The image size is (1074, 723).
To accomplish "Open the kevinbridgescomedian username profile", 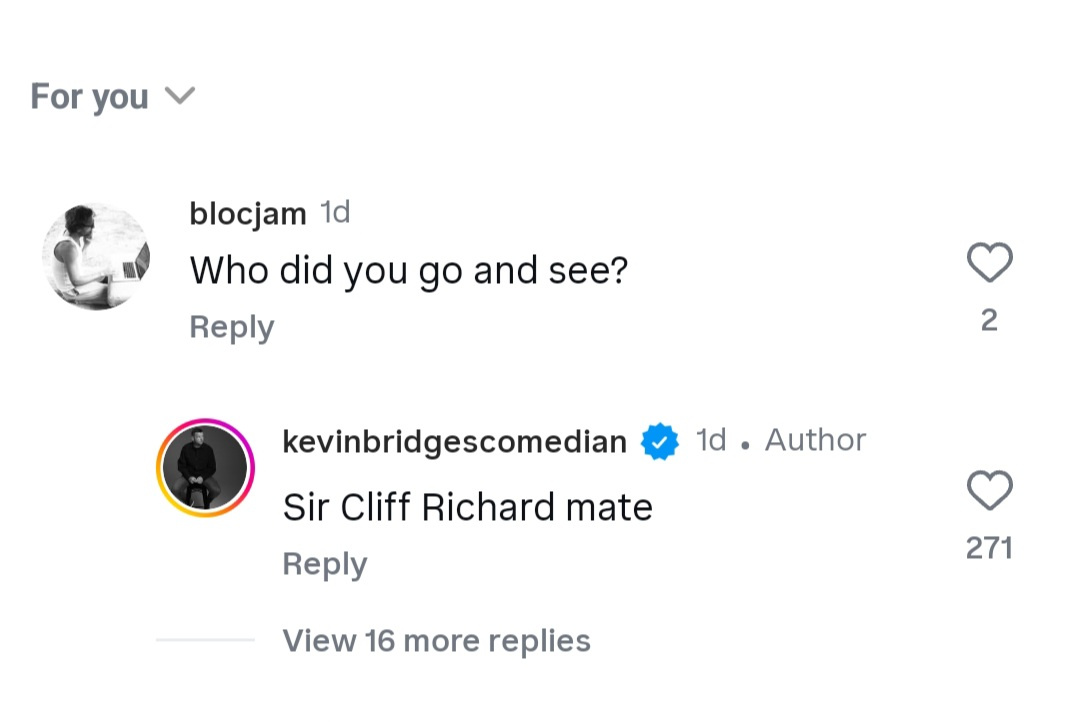I will [x=454, y=442].
